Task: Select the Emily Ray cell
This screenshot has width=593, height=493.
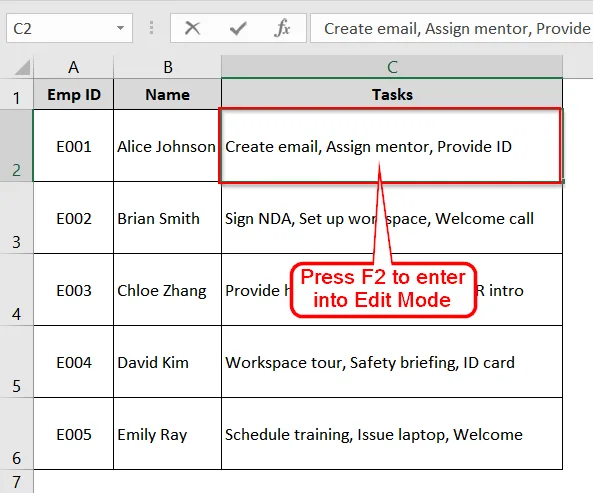Action: tap(168, 434)
